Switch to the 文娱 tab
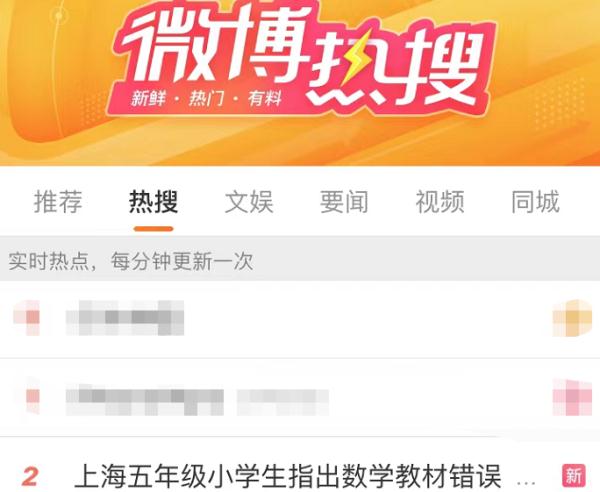The image size is (600, 492). [x=249, y=202]
